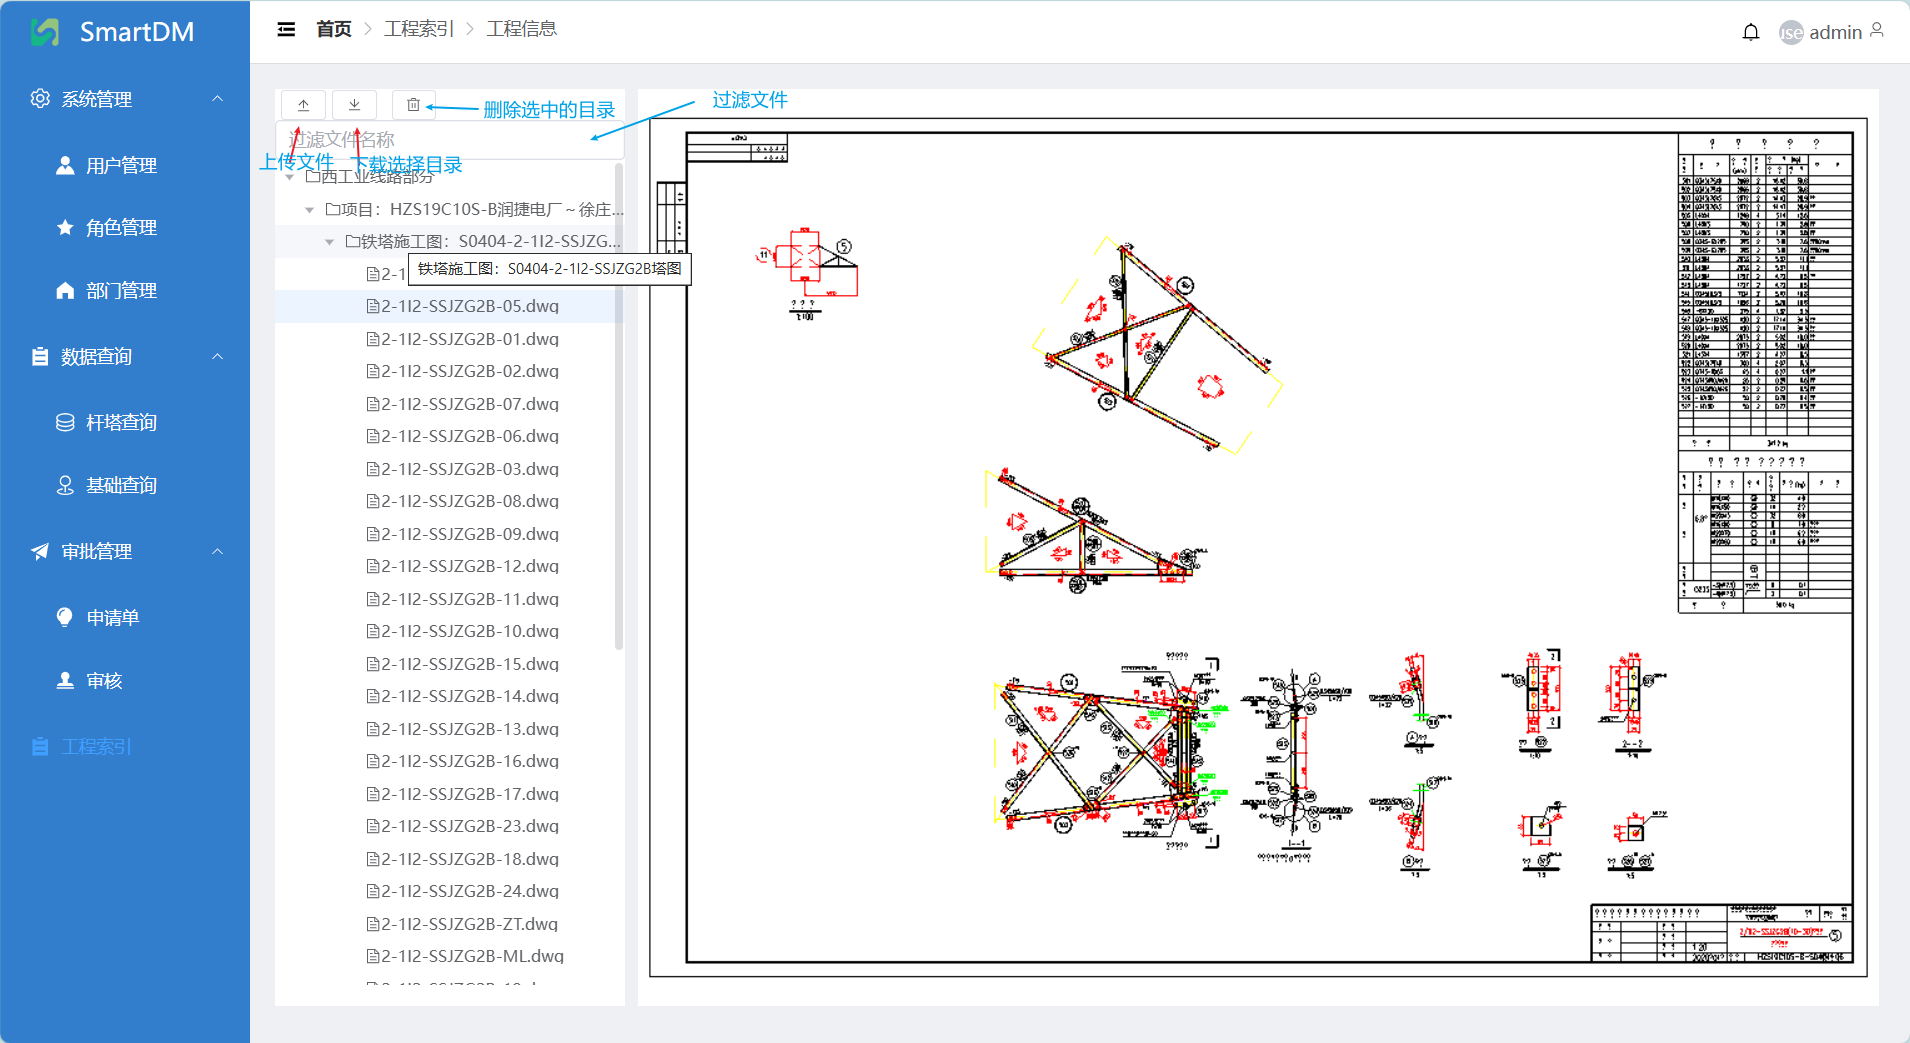
Task: Collapse the 审批管理 menu chevron
Action: tap(217, 551)
